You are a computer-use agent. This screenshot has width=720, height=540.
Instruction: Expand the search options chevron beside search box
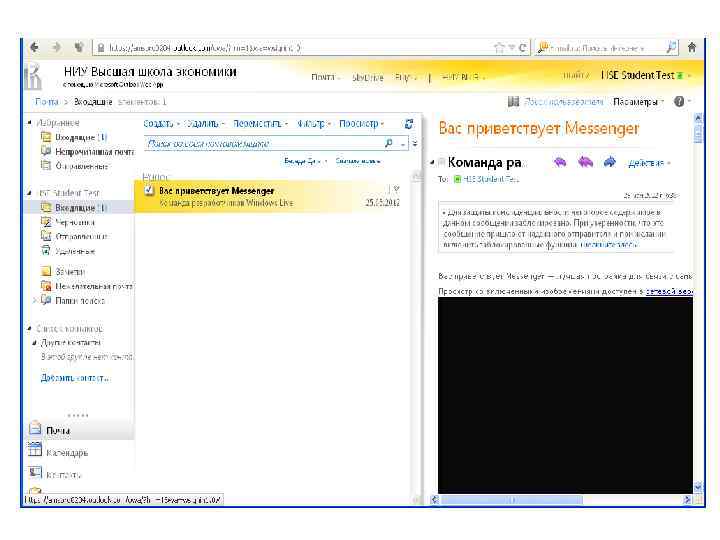point(415,143)
